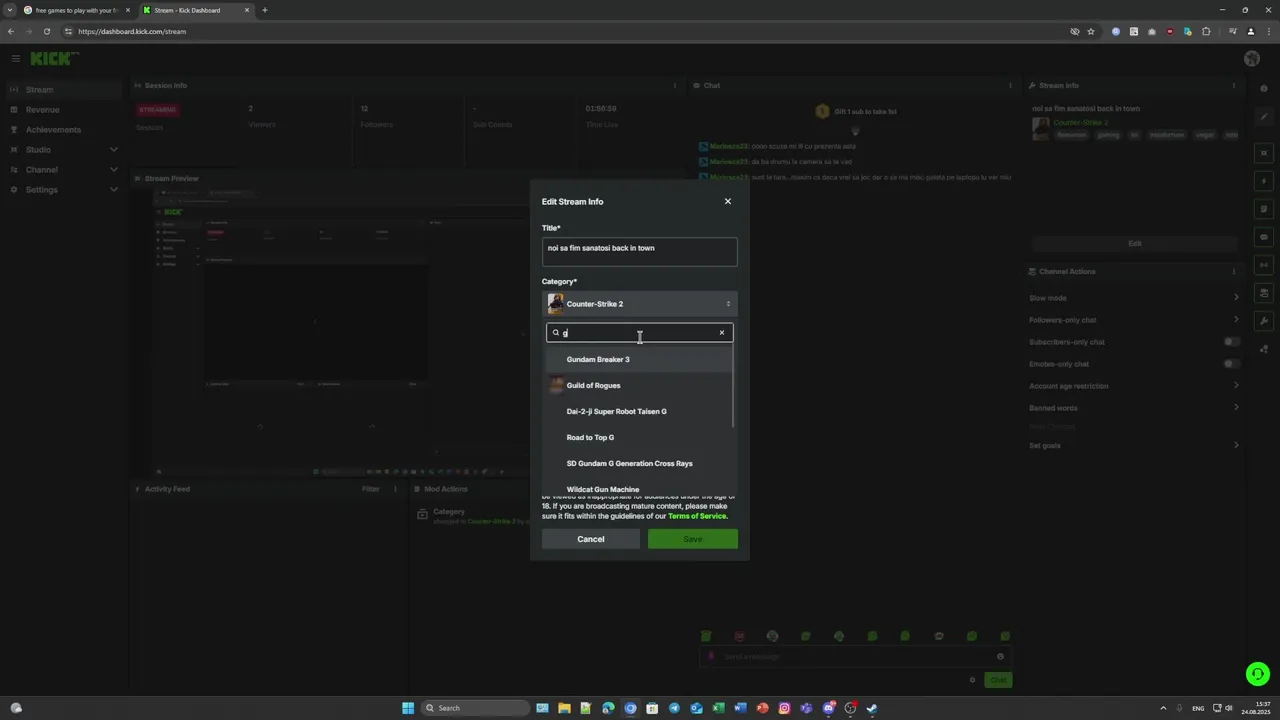Open the Counter-Strike 2 category dropdown

pos(640,304)
